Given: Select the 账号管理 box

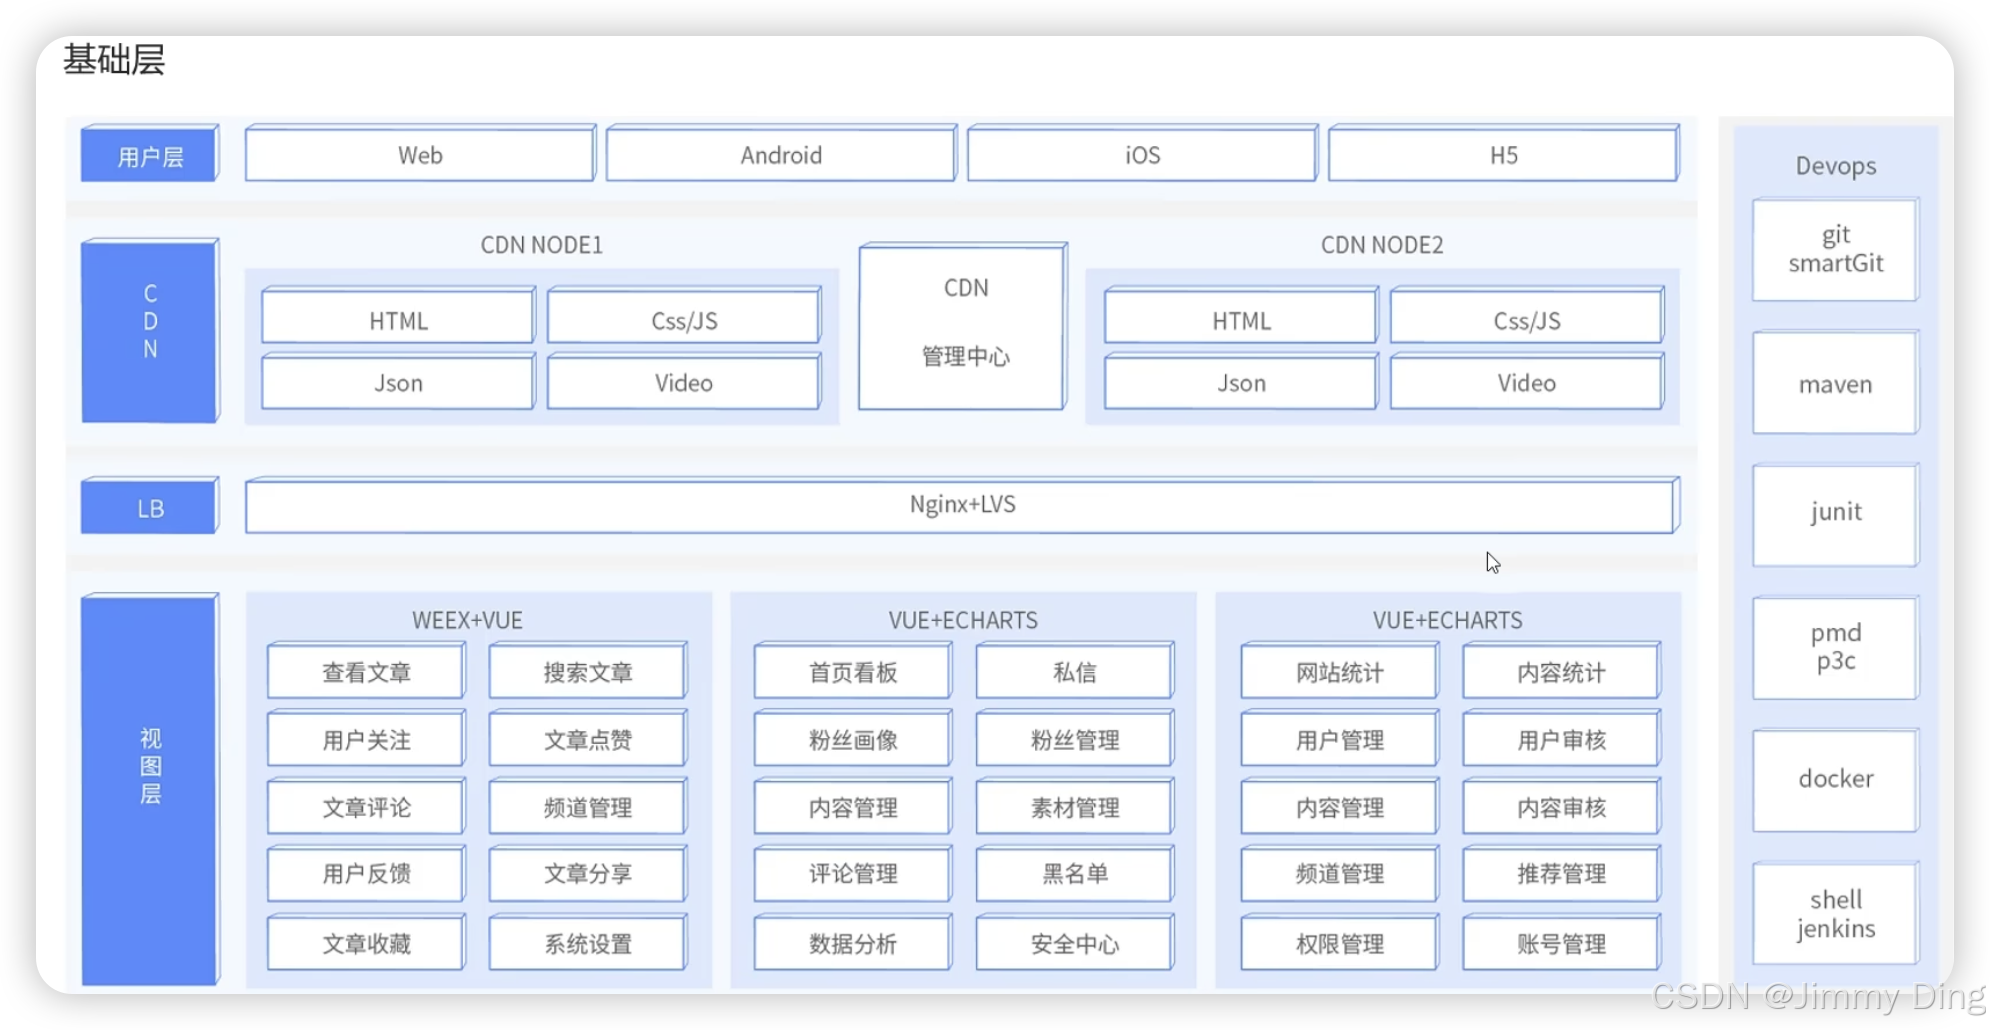Looking at the screenshot, I should [x=1562, y=942].
